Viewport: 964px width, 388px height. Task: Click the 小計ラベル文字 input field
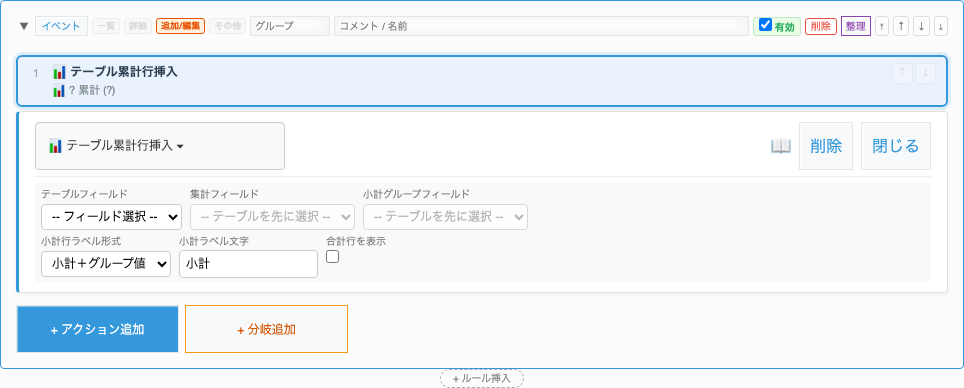[x=248, y=264]
